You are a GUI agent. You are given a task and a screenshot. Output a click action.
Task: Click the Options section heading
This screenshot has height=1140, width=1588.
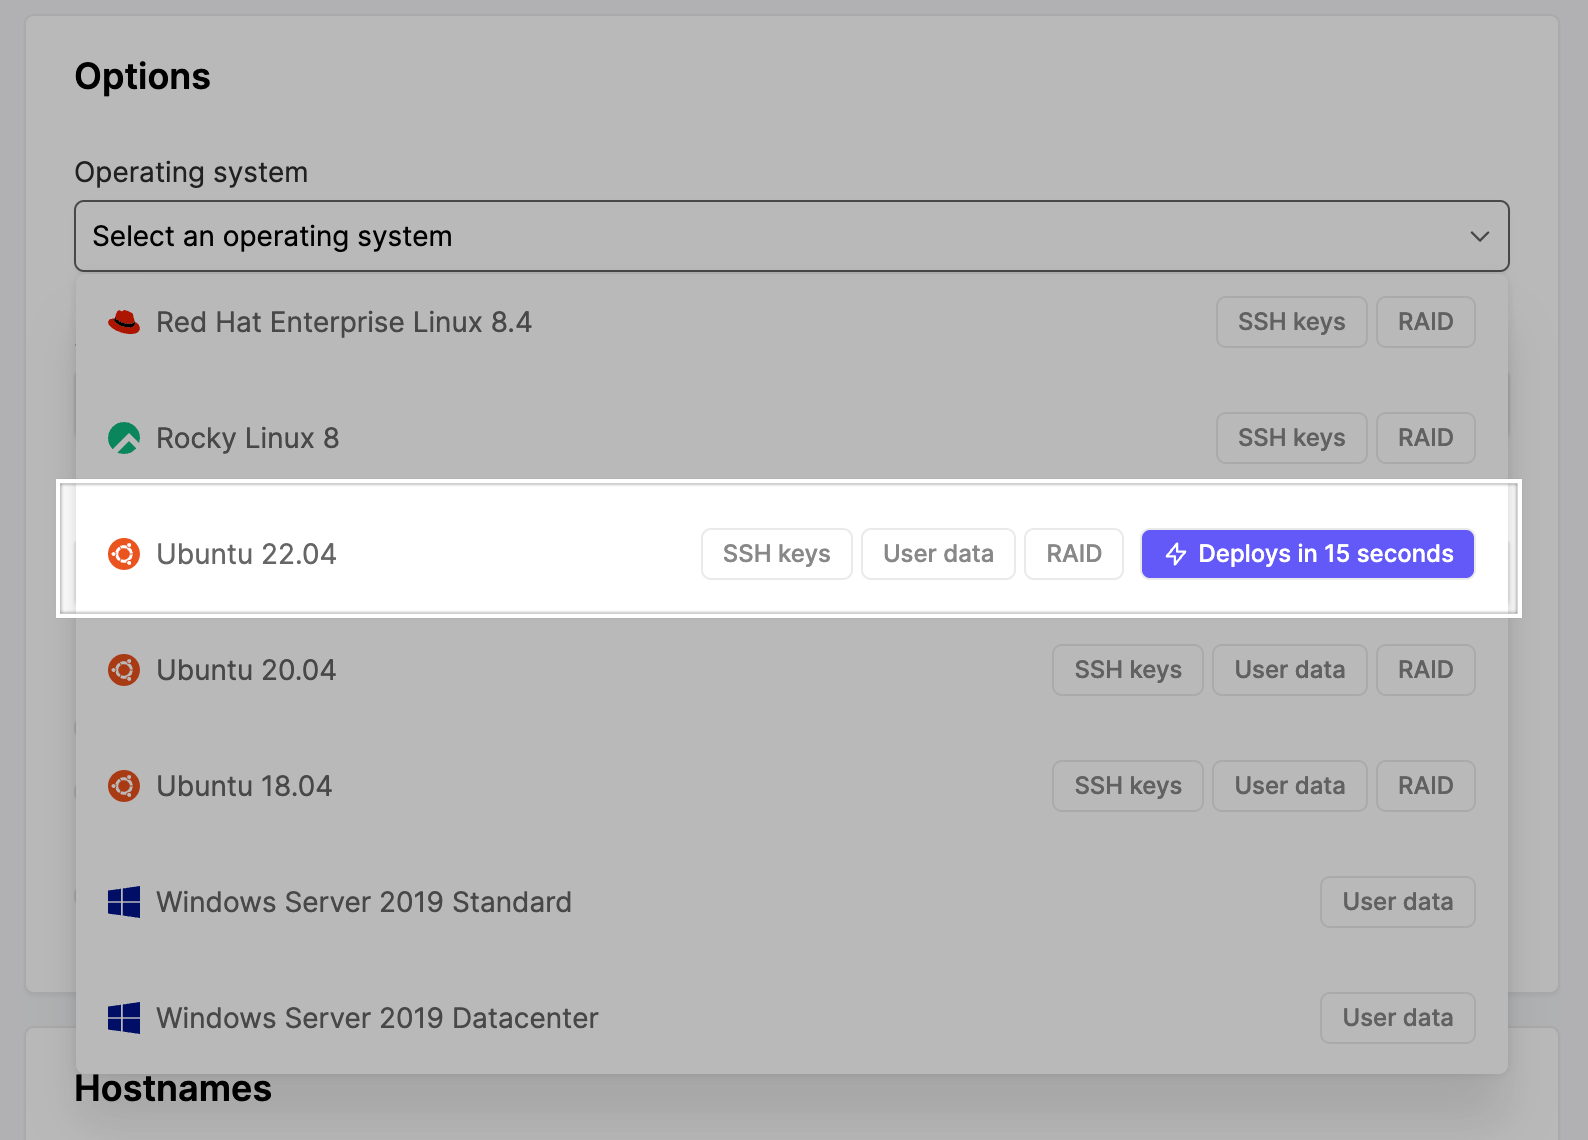(x=143, y=77)
